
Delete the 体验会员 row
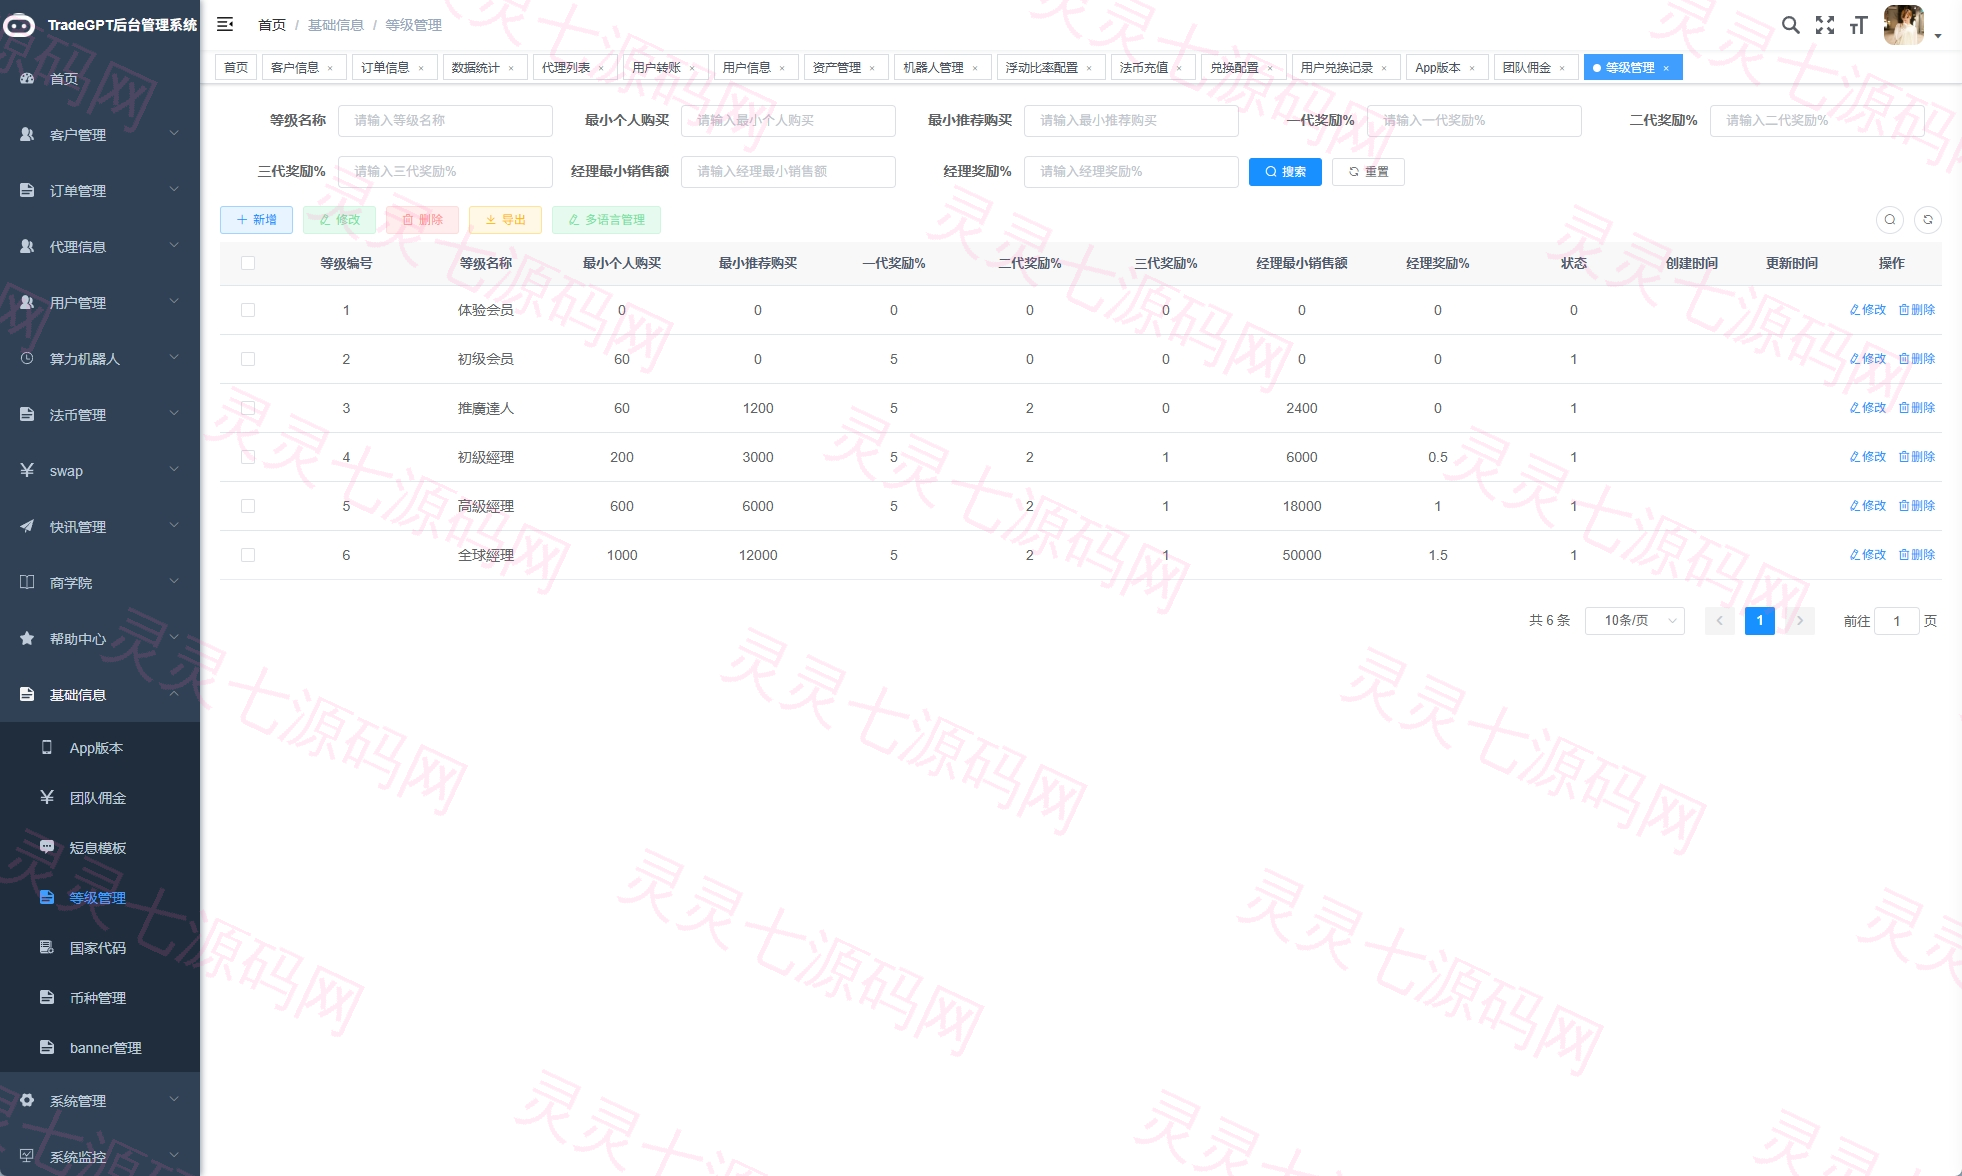1917,310
